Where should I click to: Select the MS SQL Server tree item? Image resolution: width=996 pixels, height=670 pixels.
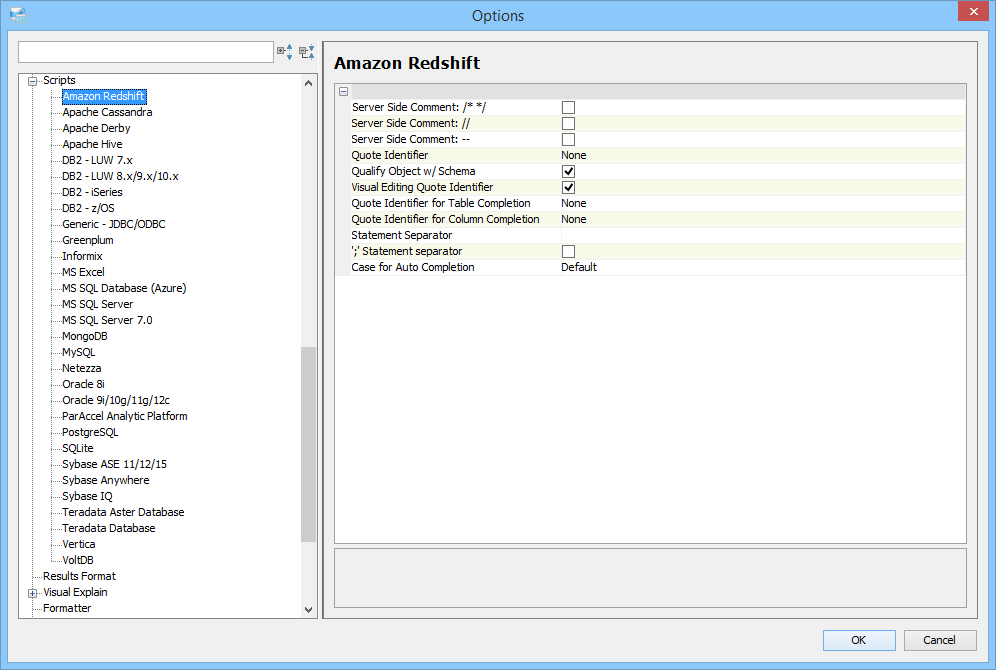tap(97, 304)
